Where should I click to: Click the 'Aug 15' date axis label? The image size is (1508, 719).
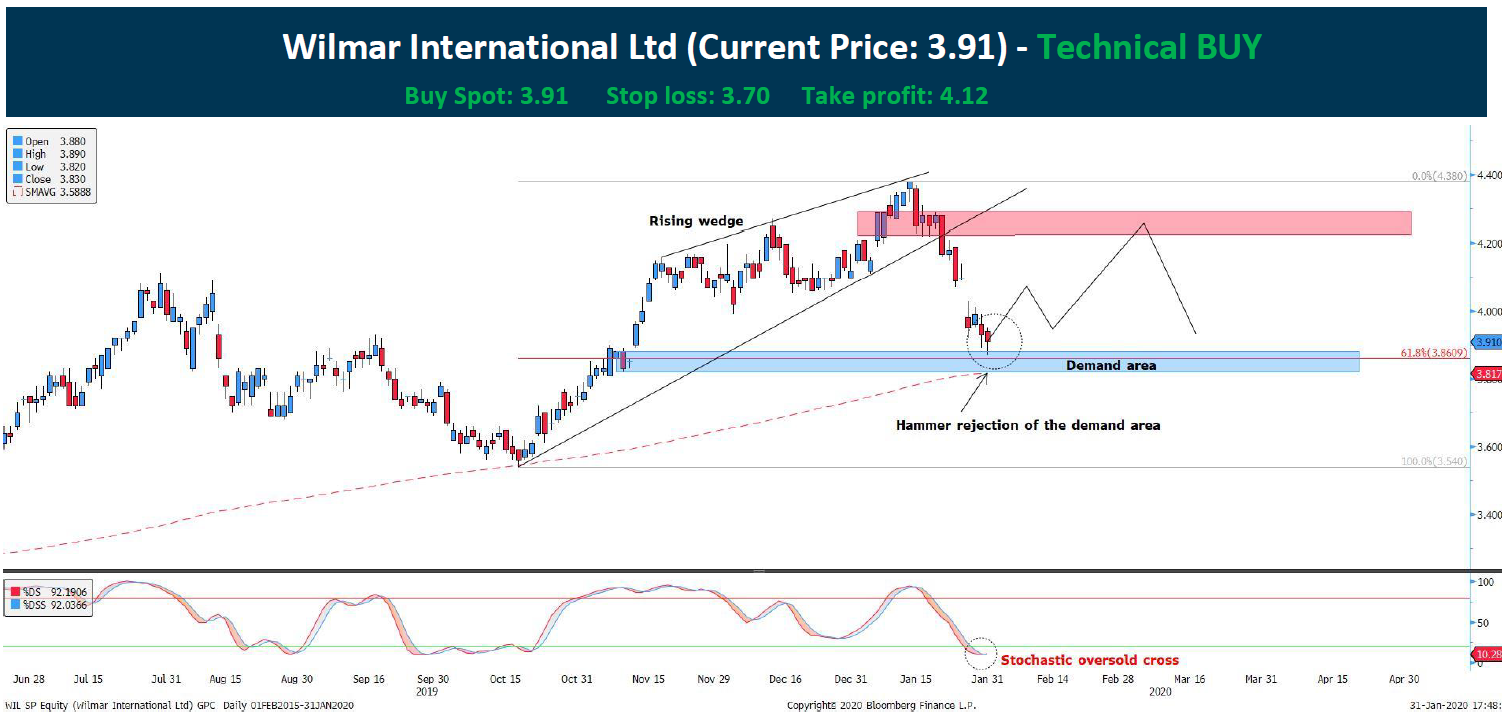click(227, 679)
